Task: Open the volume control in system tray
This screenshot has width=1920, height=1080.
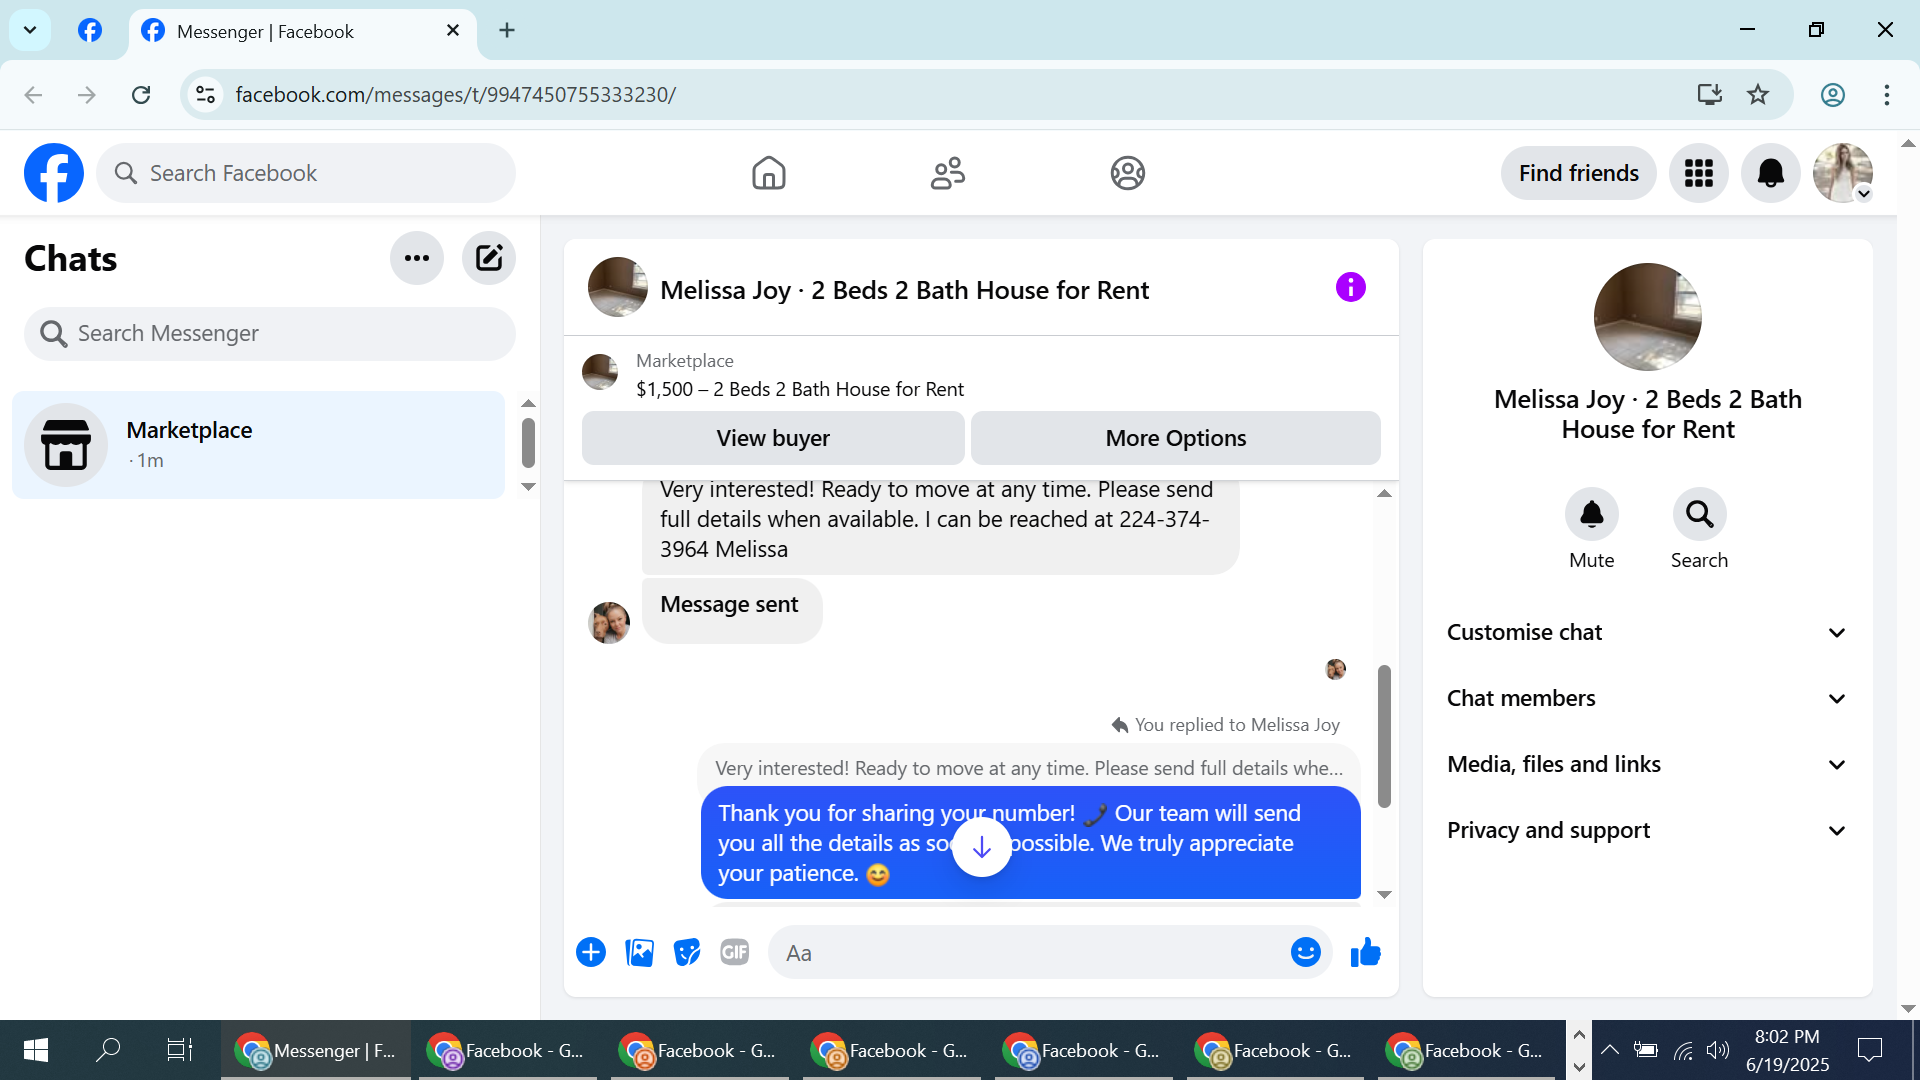Action: click(x=1718, y=1050)
